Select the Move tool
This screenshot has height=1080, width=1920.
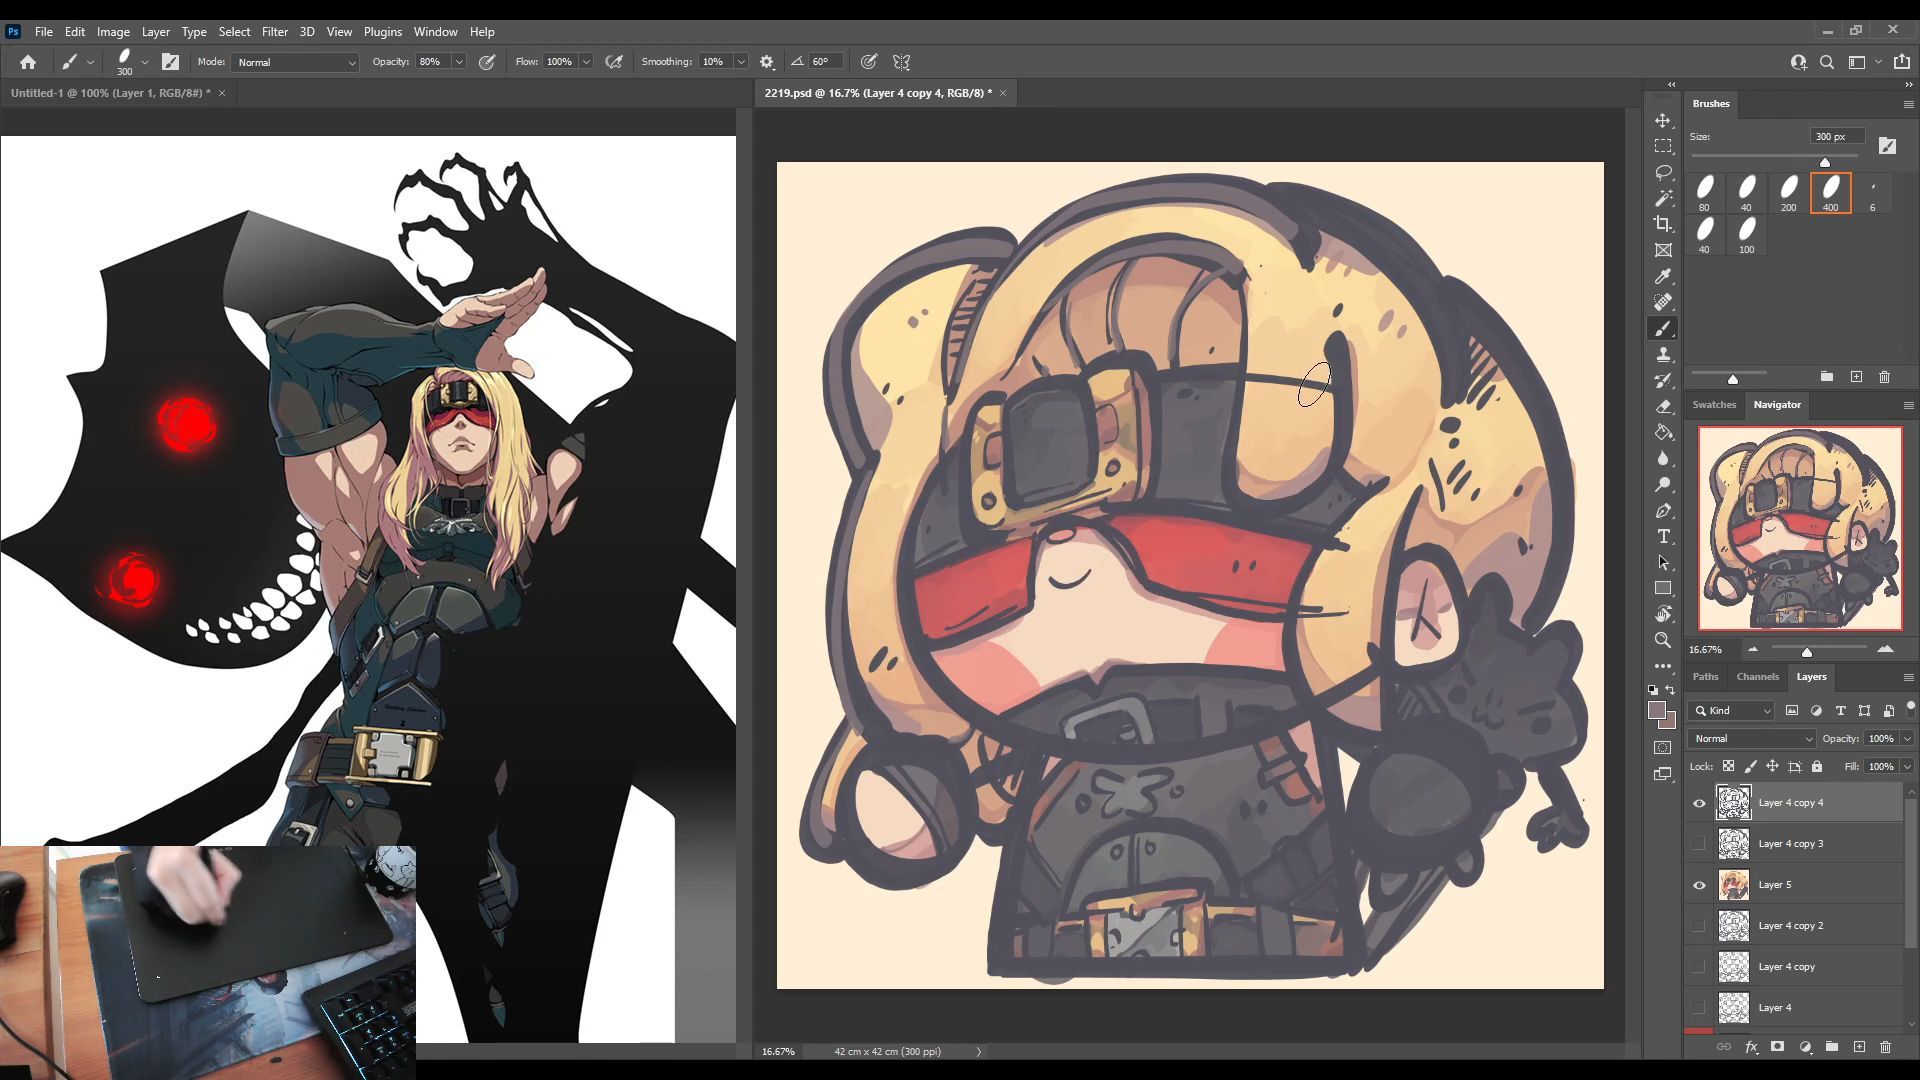pos(1663,120)
